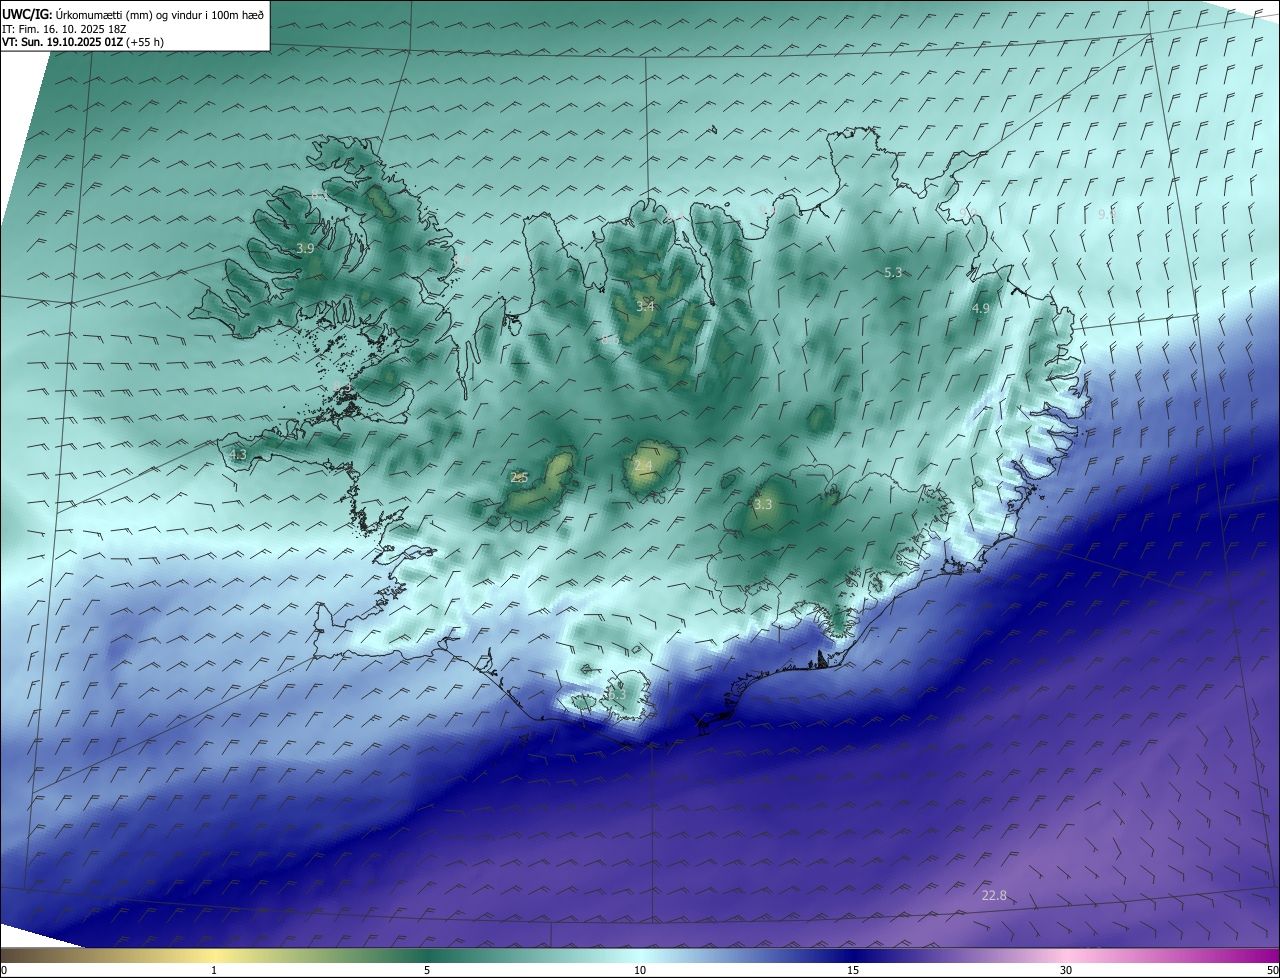
Task: Click the 15 tick on the color scale
Action: click(x=853, y=970)
